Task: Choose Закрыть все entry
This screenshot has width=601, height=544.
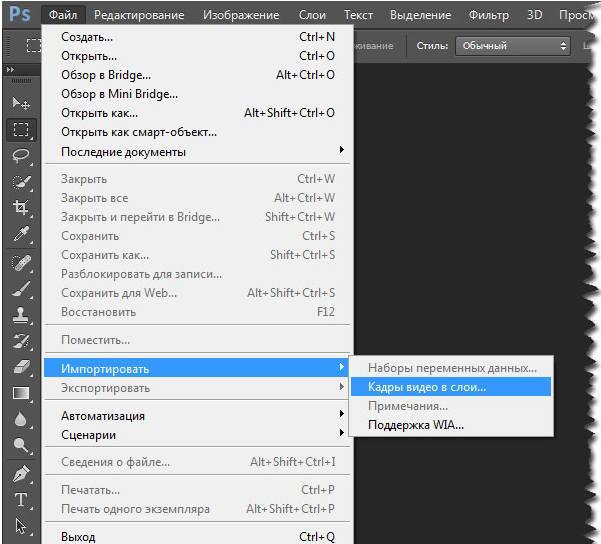Action: 197,198
